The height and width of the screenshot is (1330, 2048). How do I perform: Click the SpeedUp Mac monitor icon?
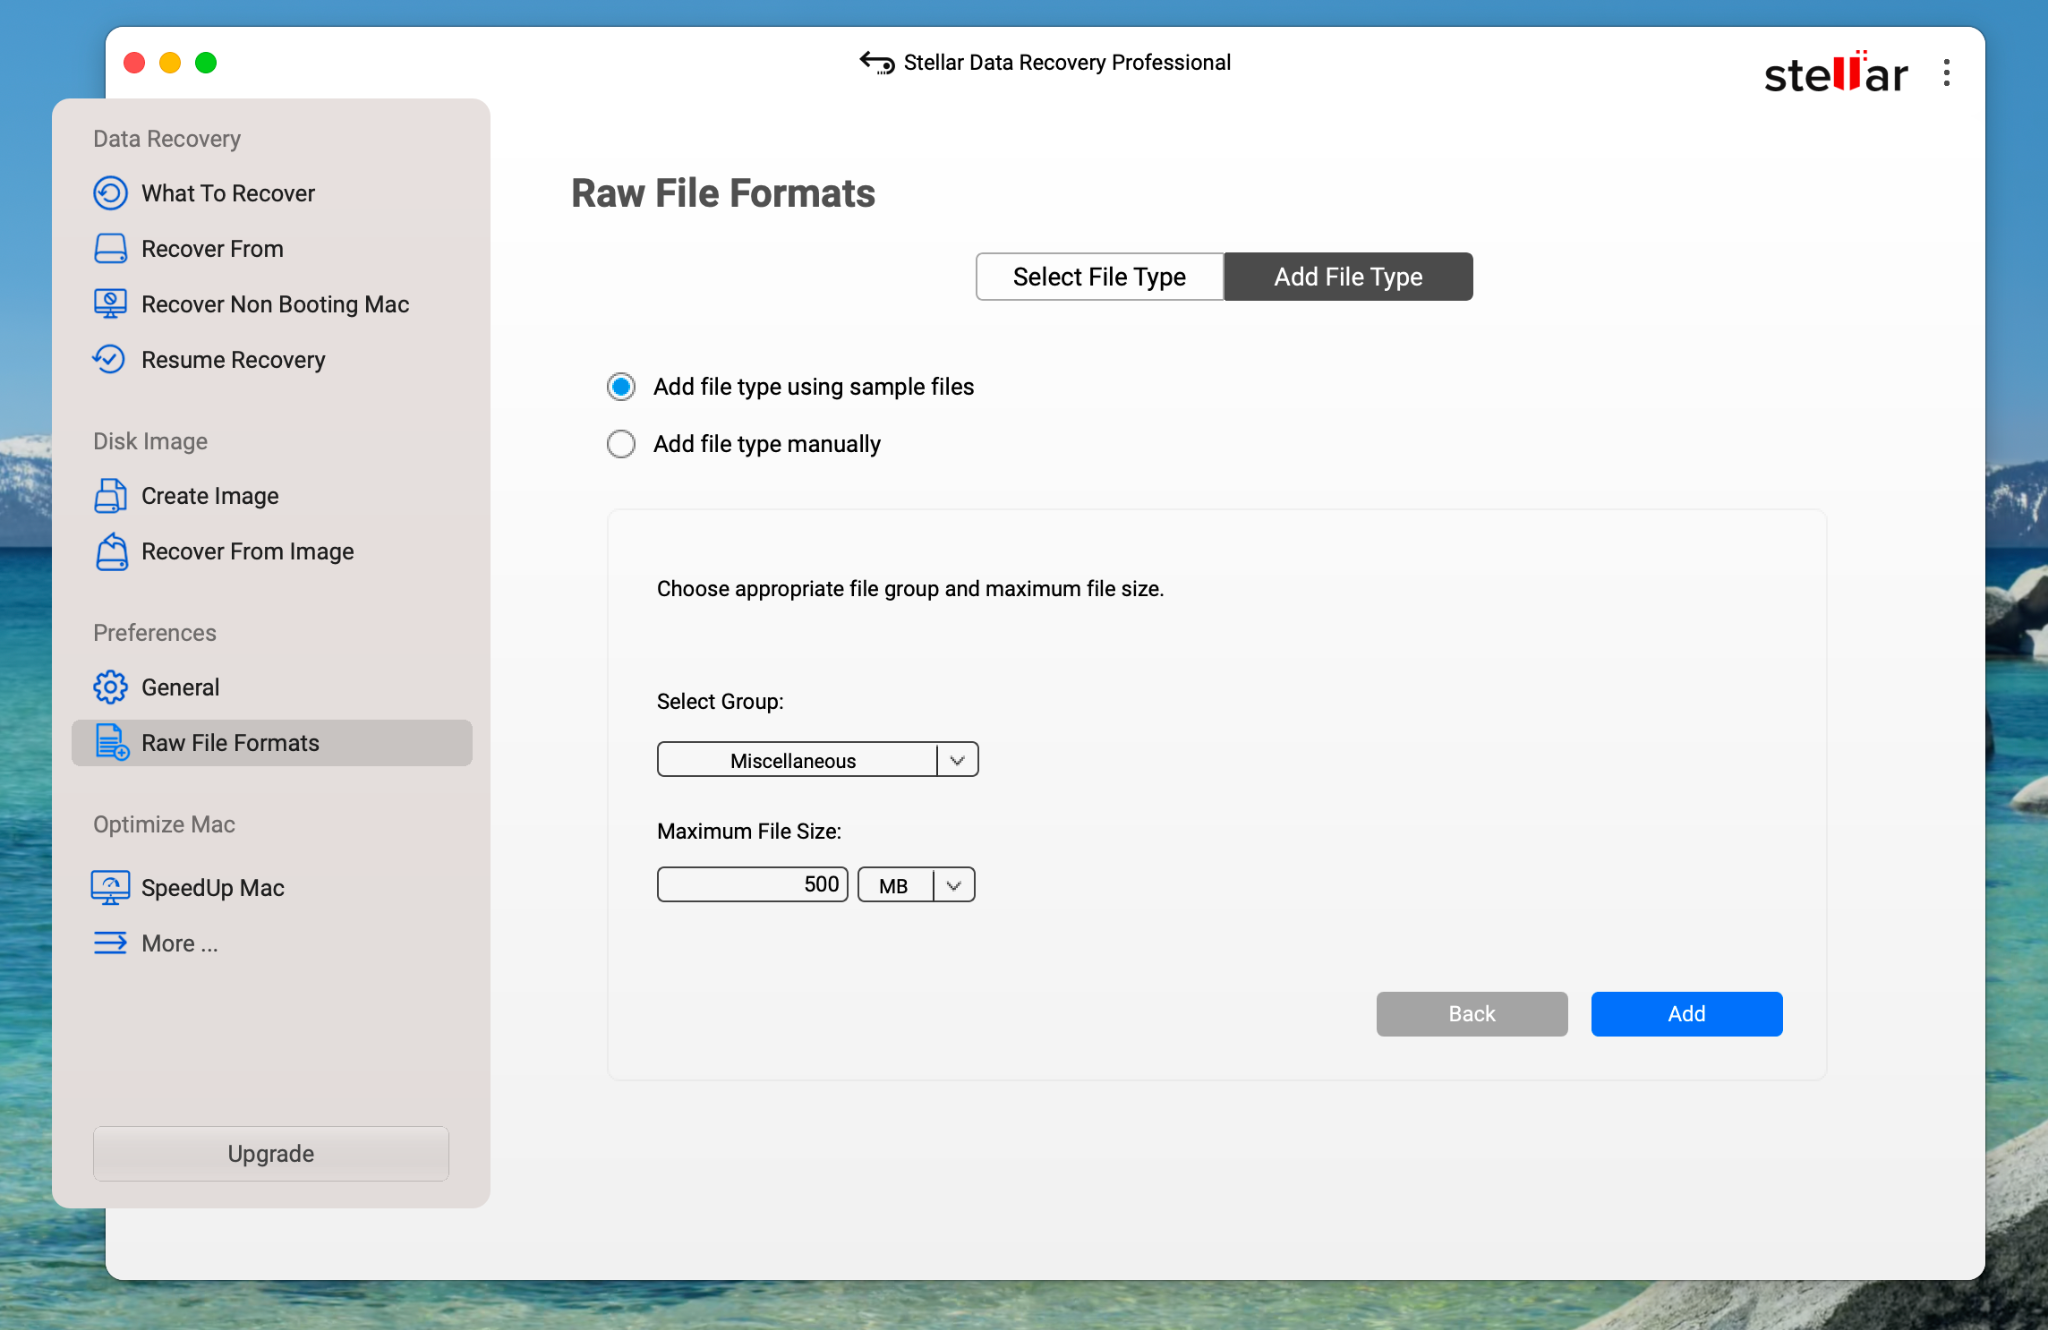pyautogui.click(x=110, y=887)
